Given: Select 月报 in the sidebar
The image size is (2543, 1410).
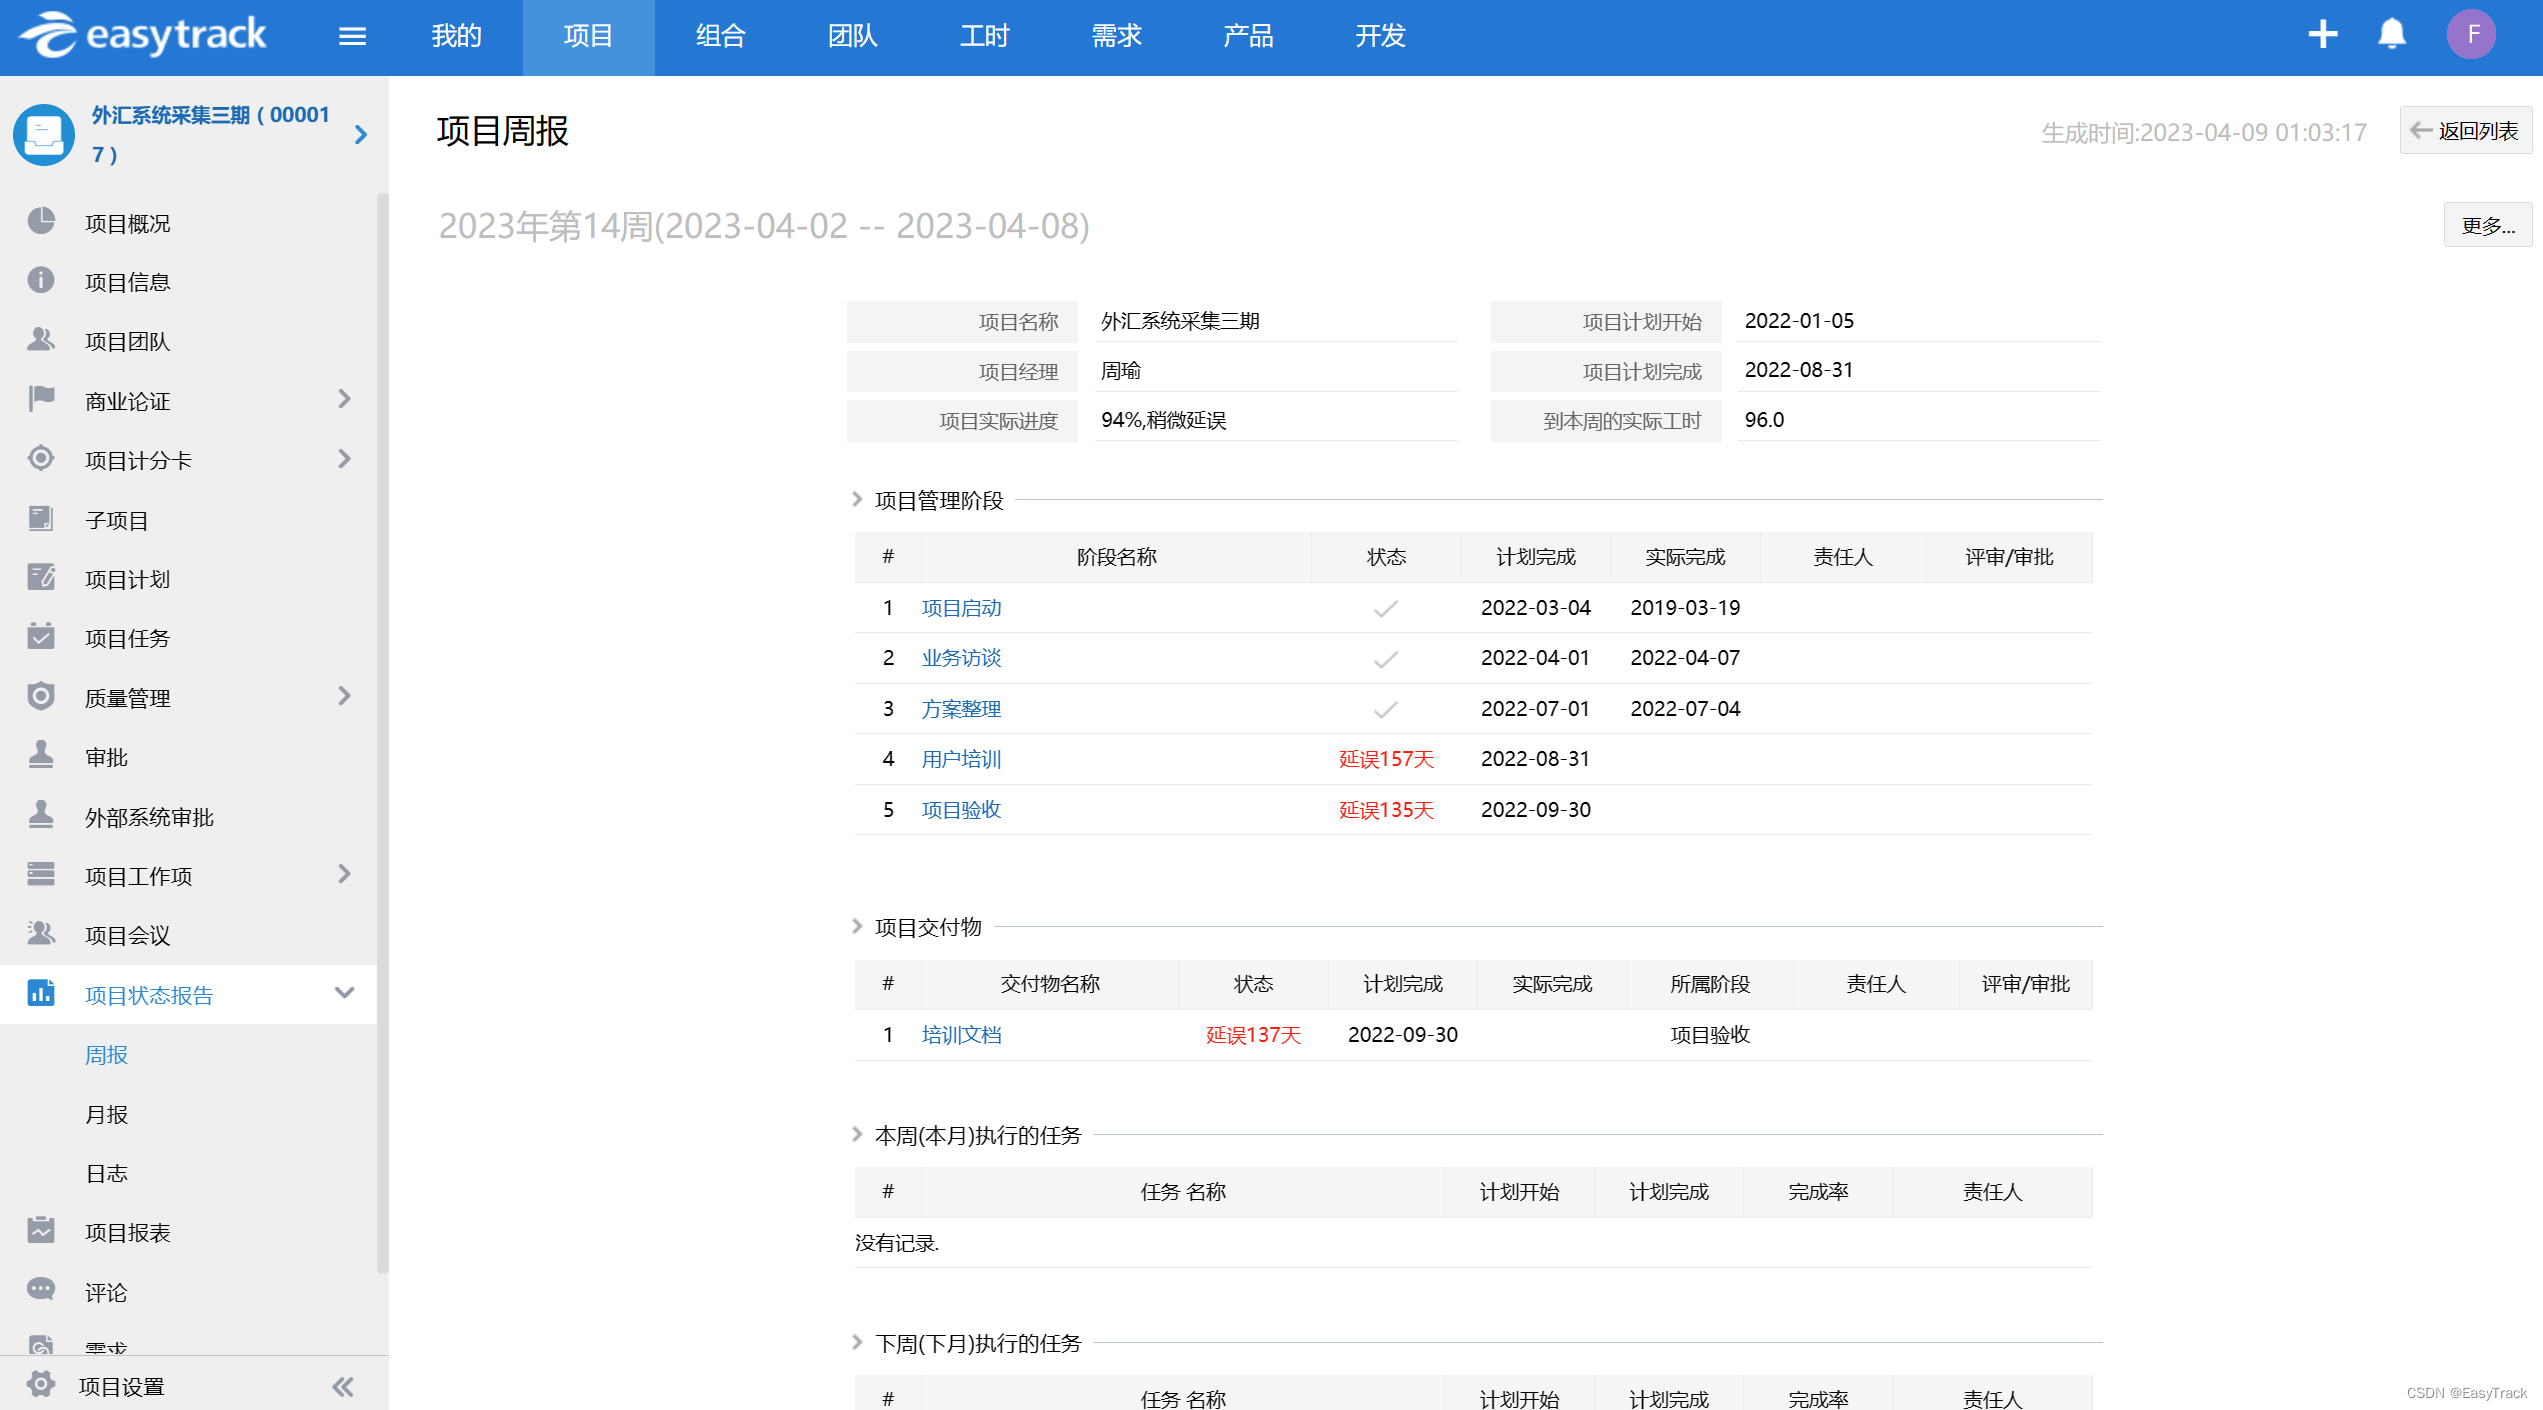Looking at the screenshot, I should tap(106, 1114).
